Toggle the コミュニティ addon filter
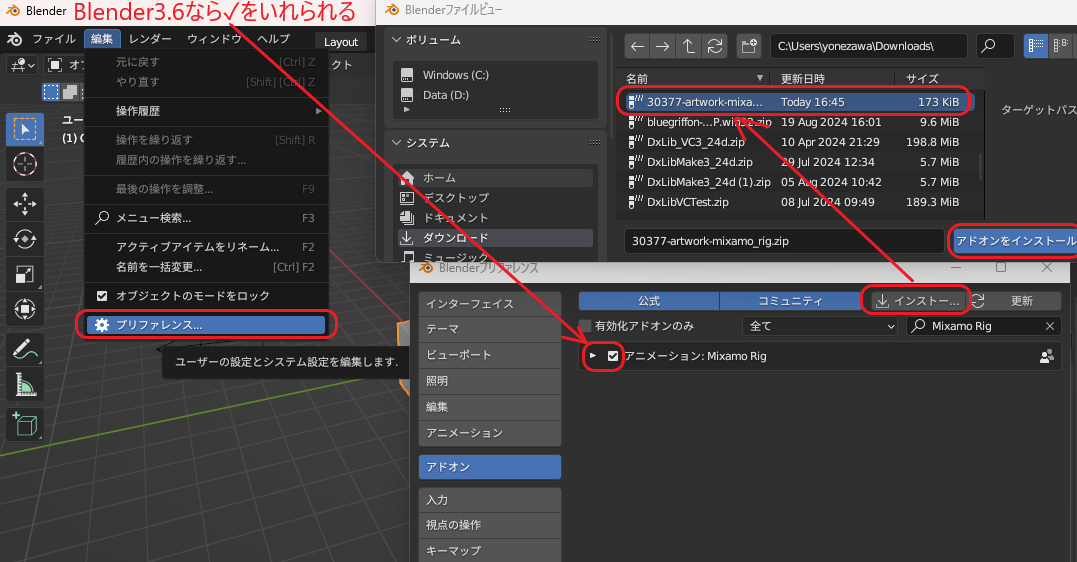This screenshot has width=1077, height=562. tap(790, 301)
